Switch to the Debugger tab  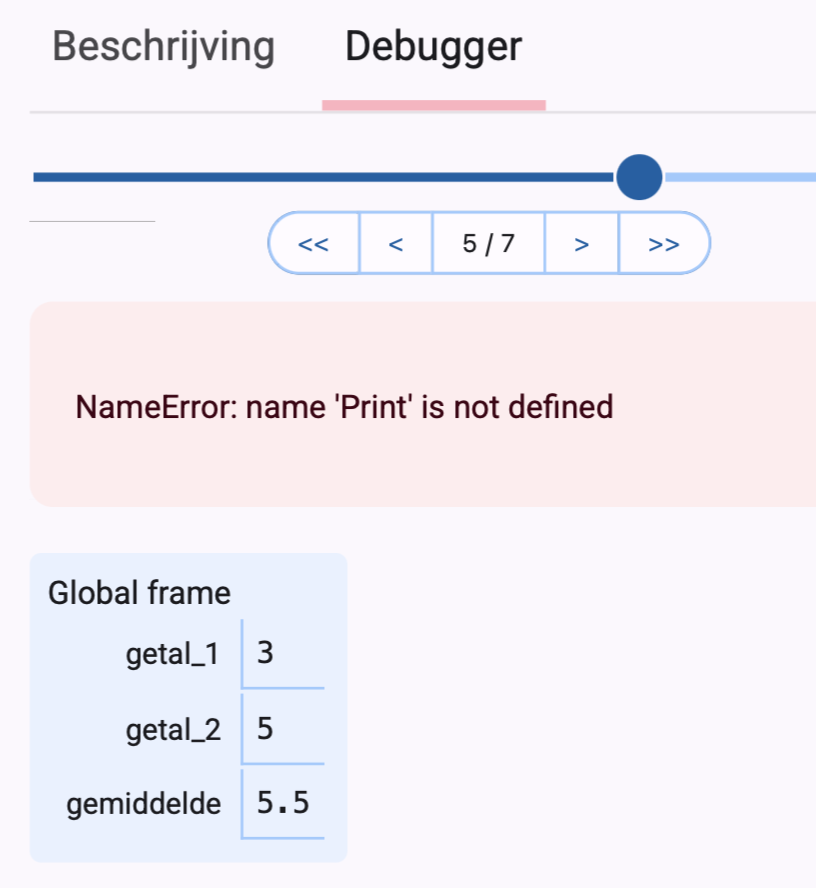pyautogui.click(x=432, y=46)
